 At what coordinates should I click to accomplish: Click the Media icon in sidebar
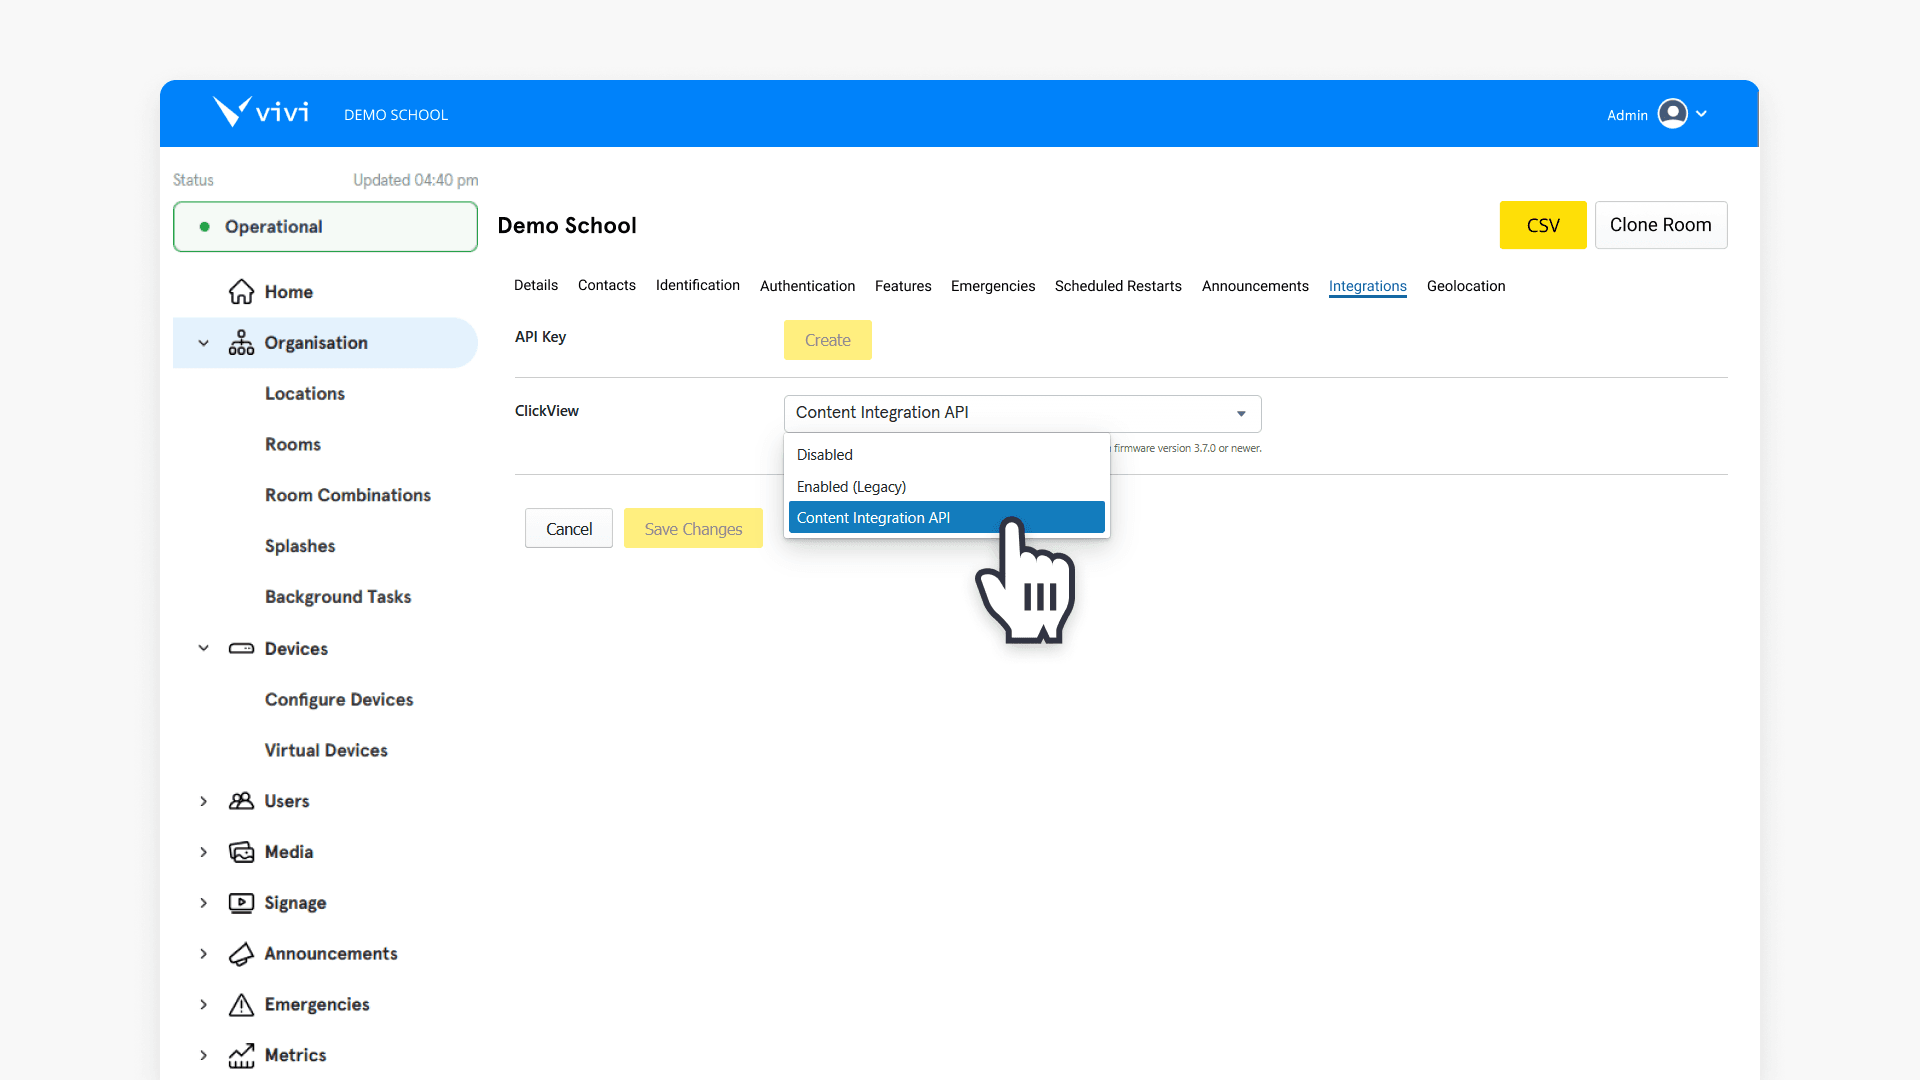point(241,851)
